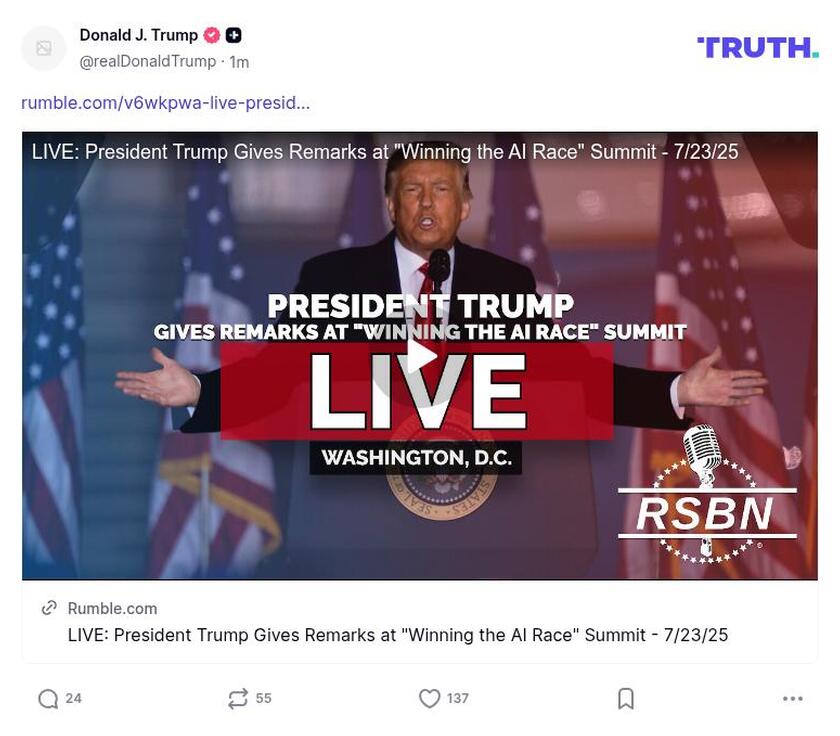Open more options via the ellipsis icon
This screenshot has width=840, height=736.
tap(793, 700)
